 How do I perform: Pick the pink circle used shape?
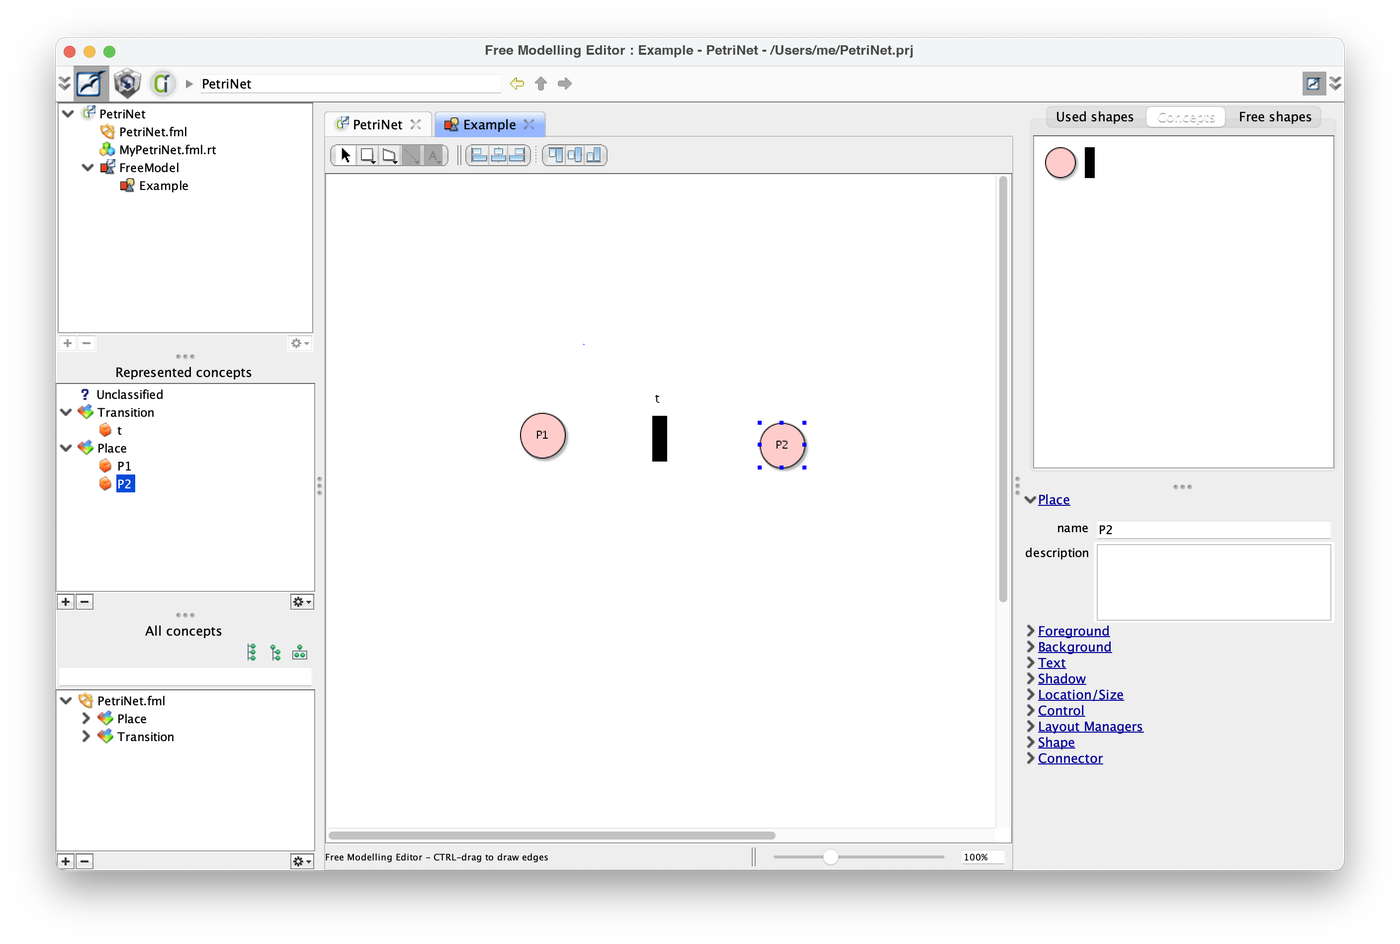[x=1060, y=162]
